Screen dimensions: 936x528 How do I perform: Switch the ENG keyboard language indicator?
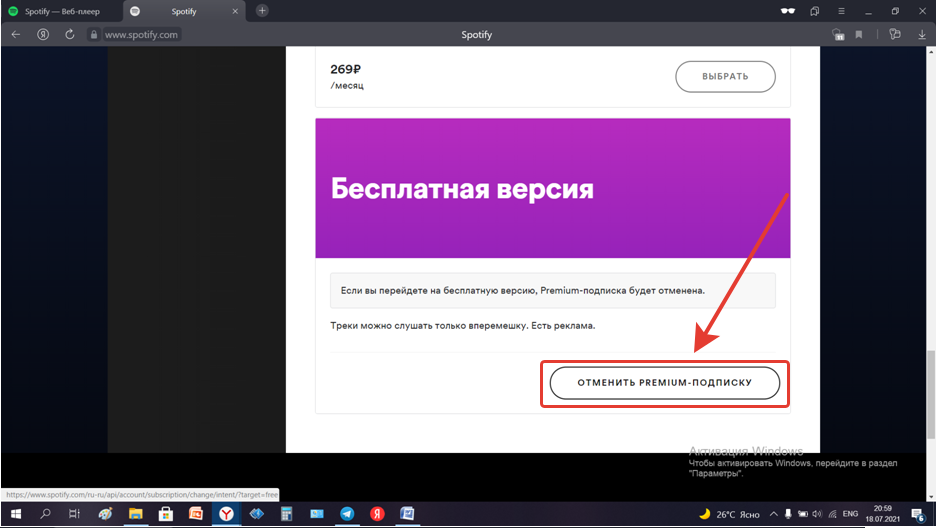(851, 513)
